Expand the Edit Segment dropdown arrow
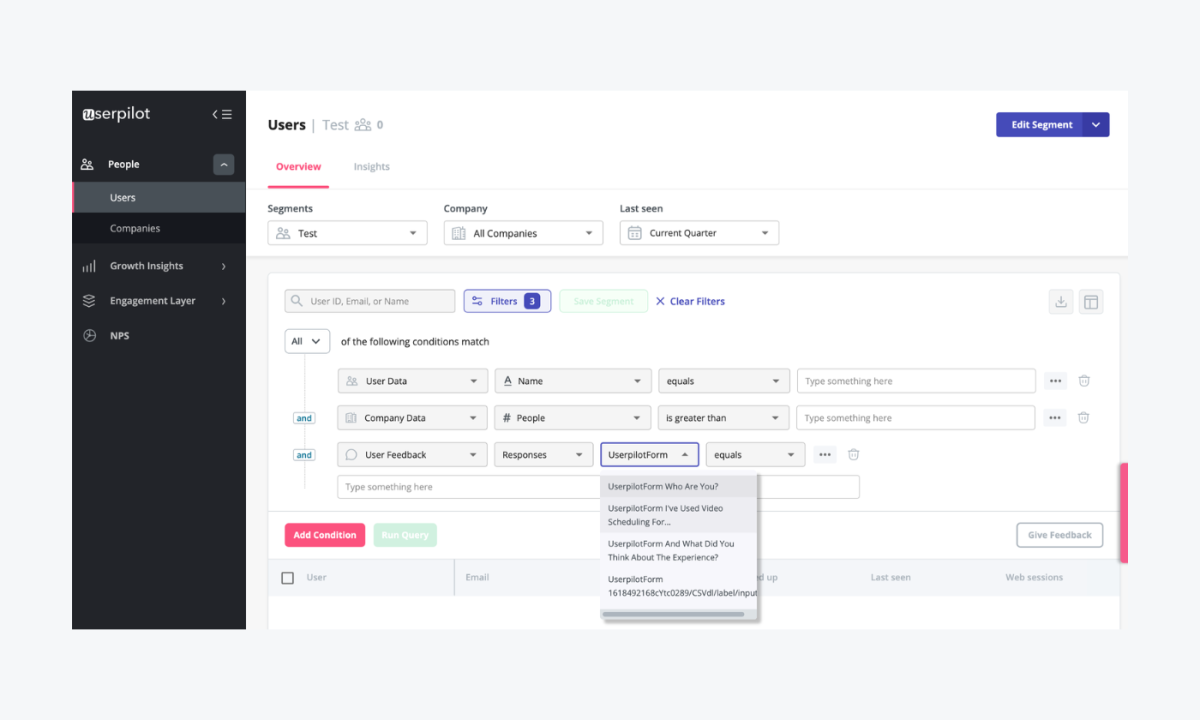 click(1096, 124)
